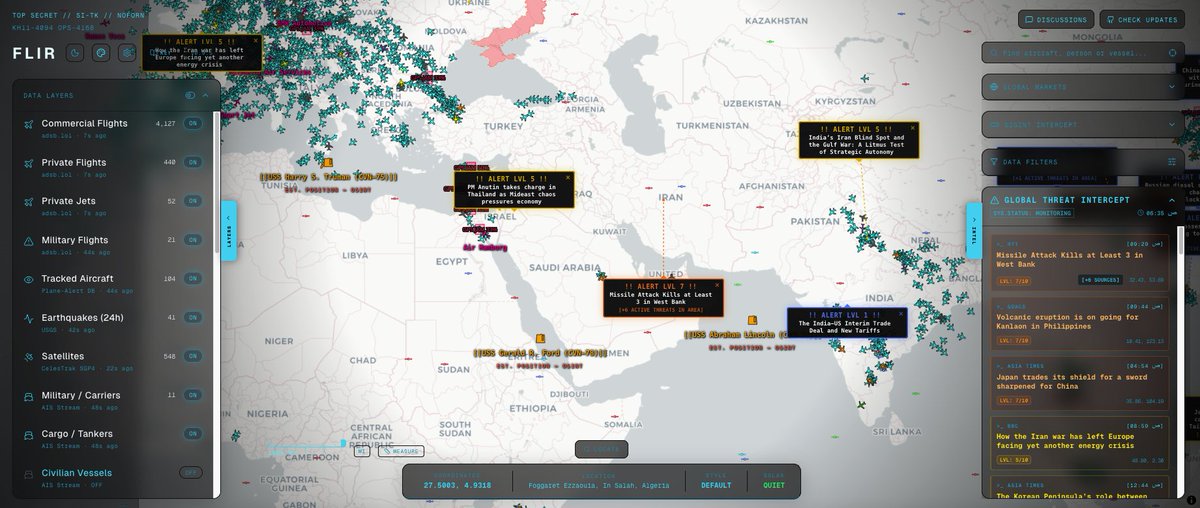1200x508 pixels.
Task: Click the locate crosshair icon in search bar
Action: tap(1172, 53)
